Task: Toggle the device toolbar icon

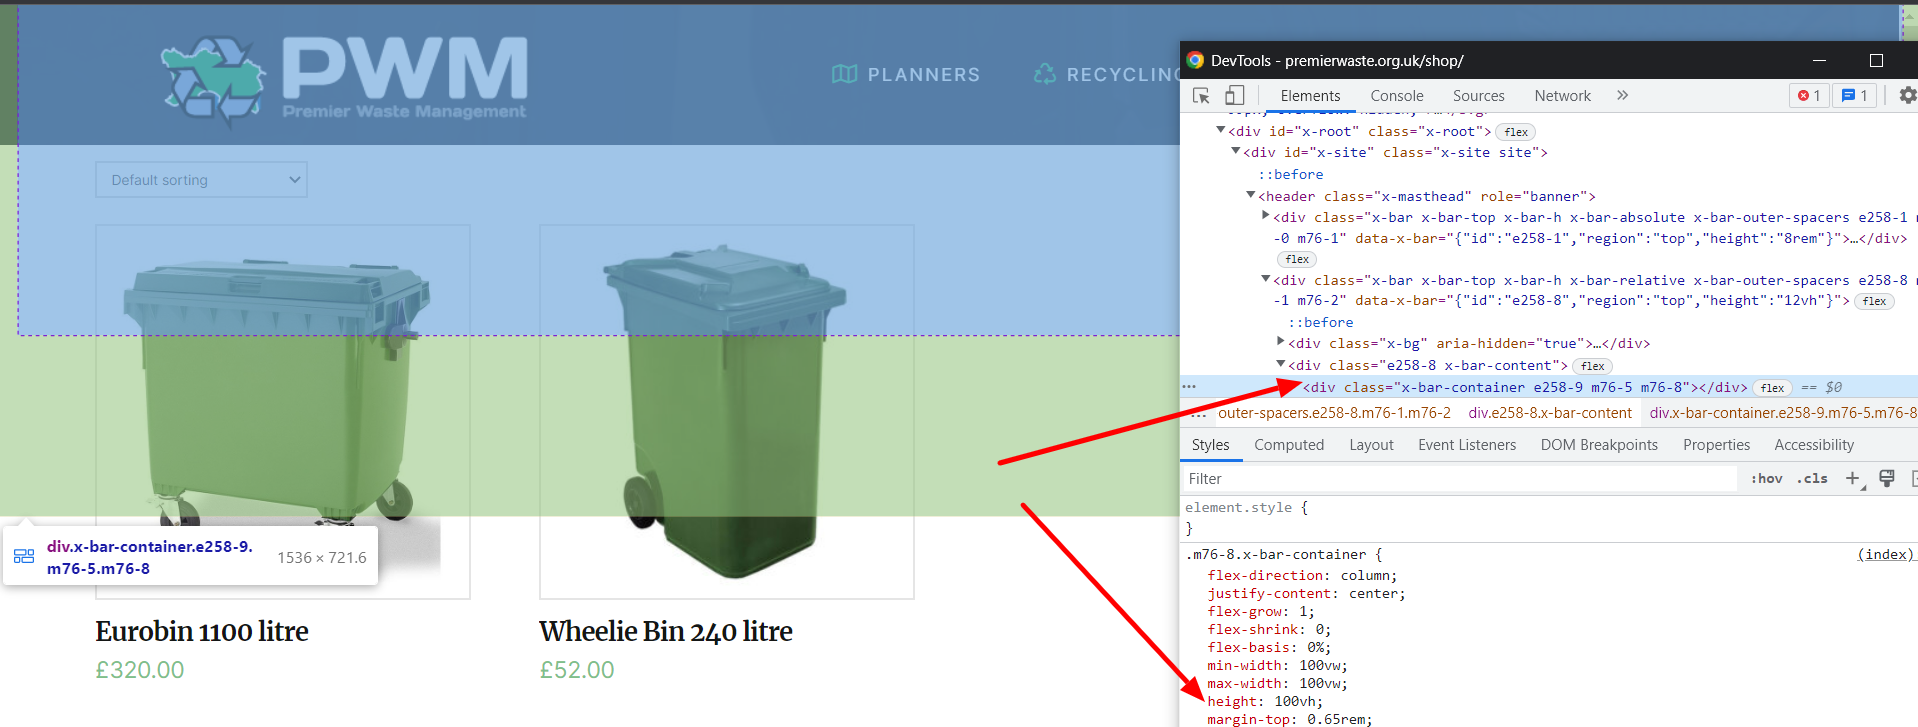Action: [1235, 96]
